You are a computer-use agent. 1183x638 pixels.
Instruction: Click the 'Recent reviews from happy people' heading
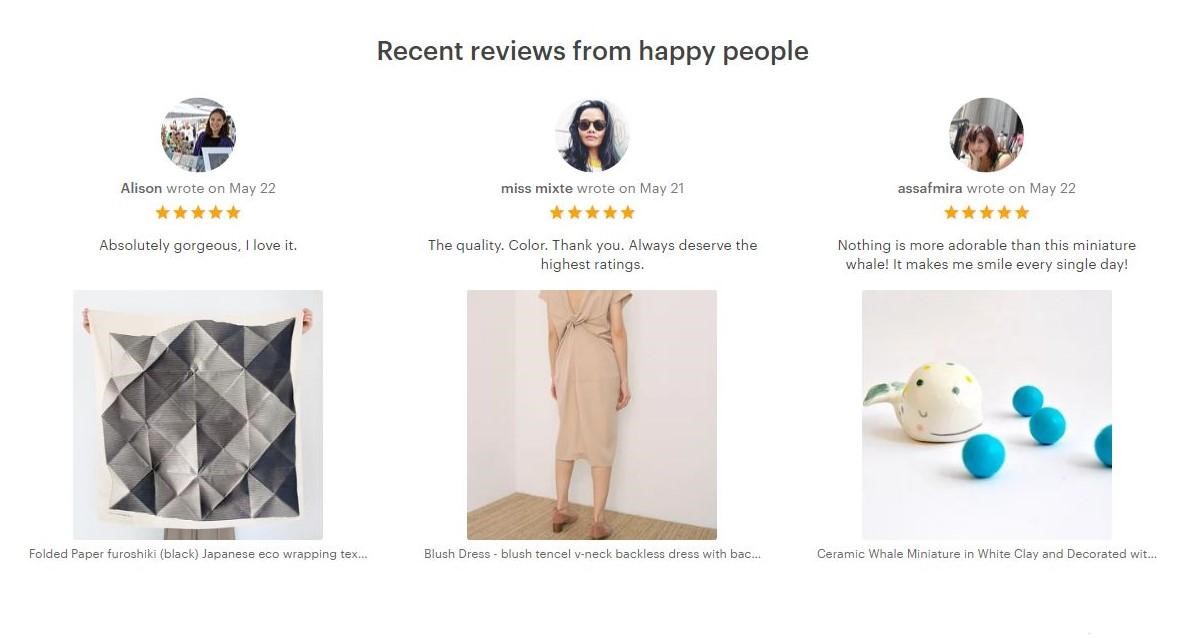point(592,51)
